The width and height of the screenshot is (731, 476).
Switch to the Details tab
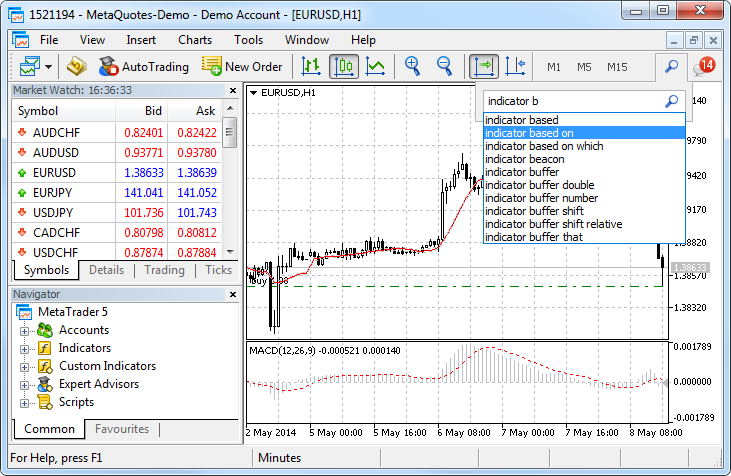coord(106,270)
